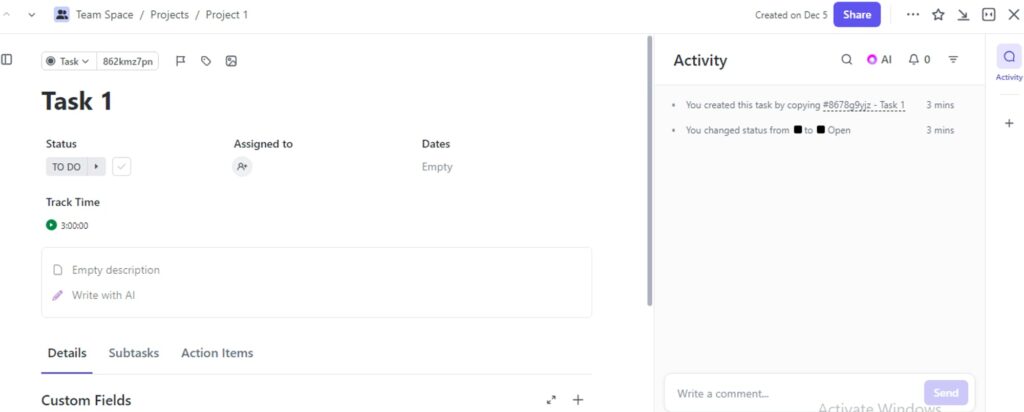The width and height of the screenshot is (1024, 412).
Task: Expand the Custom Fields section fullscreen
Action: pos(551,400)
